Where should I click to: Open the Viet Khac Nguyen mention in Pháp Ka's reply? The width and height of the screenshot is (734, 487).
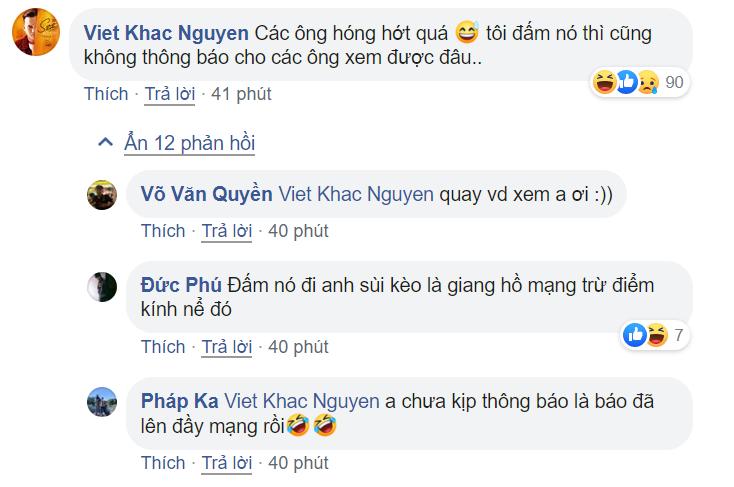(301, 401)
